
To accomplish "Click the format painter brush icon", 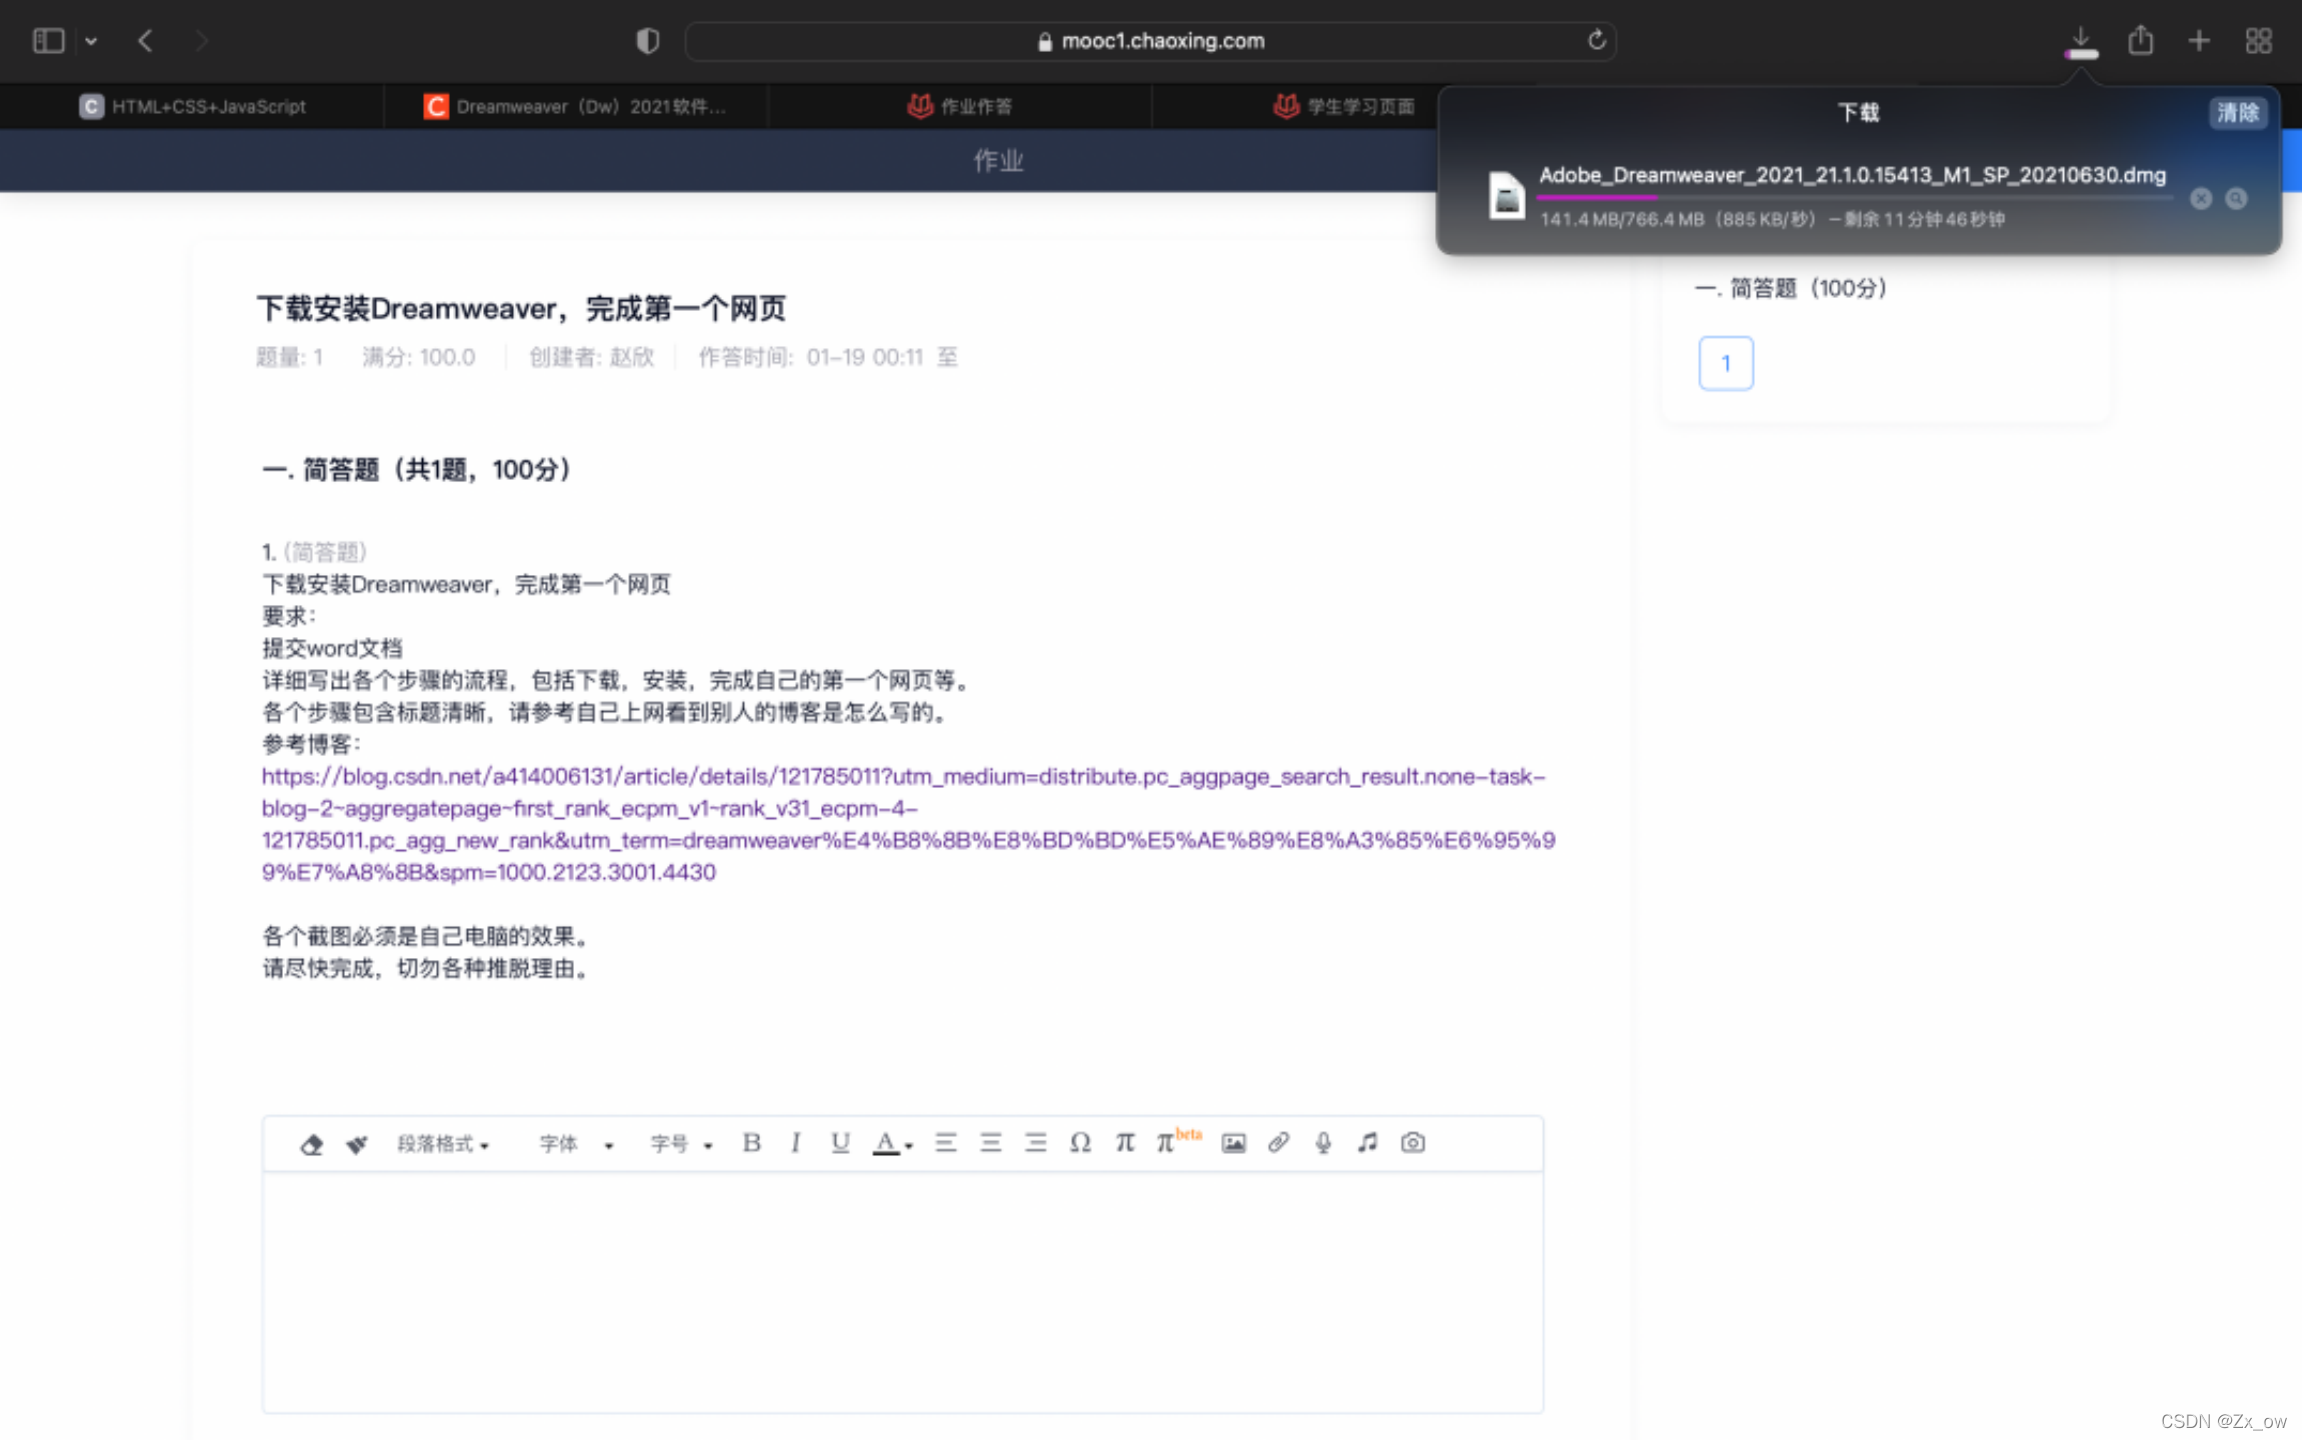I will (x=356, y=1143).
